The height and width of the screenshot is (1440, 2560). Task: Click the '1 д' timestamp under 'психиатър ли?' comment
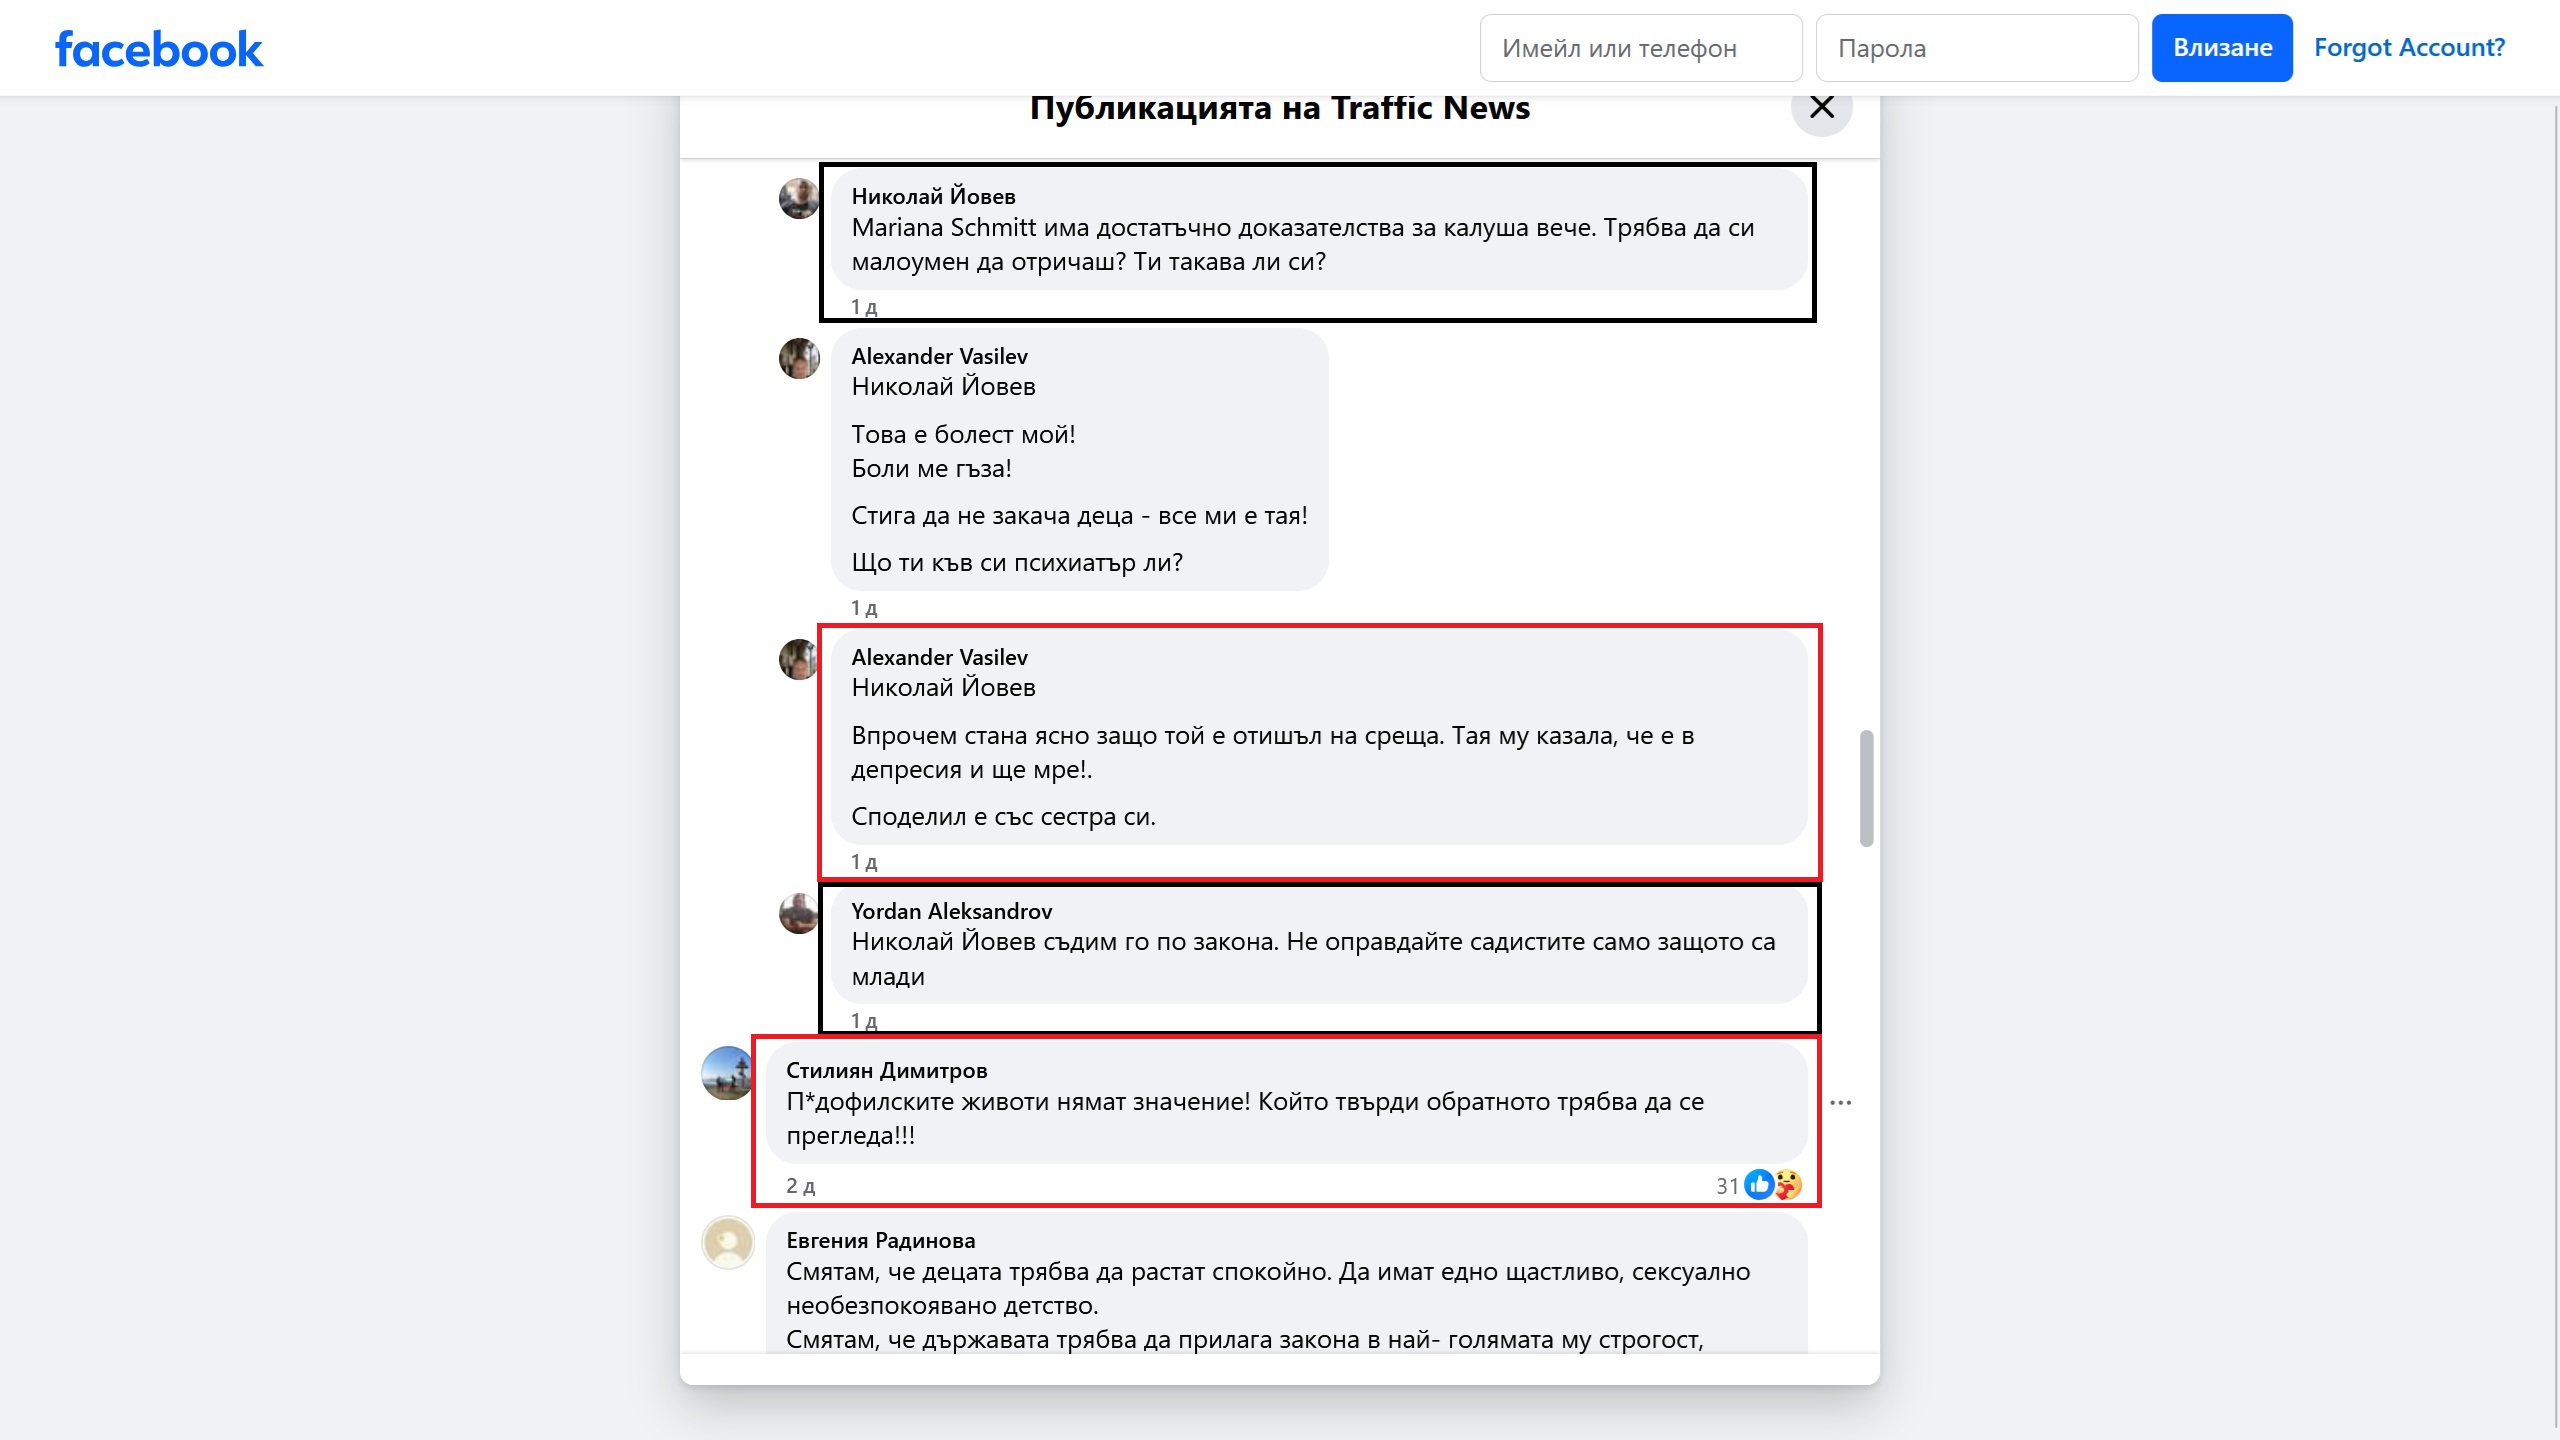(x=864, y=608)
